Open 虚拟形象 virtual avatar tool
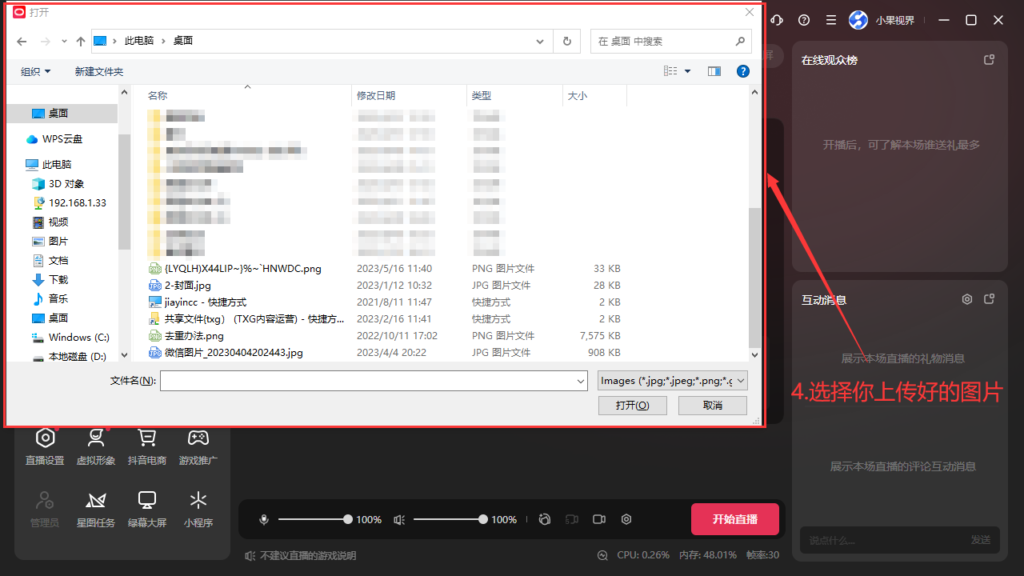This screenshot has height=576, width=1024. 96,445
